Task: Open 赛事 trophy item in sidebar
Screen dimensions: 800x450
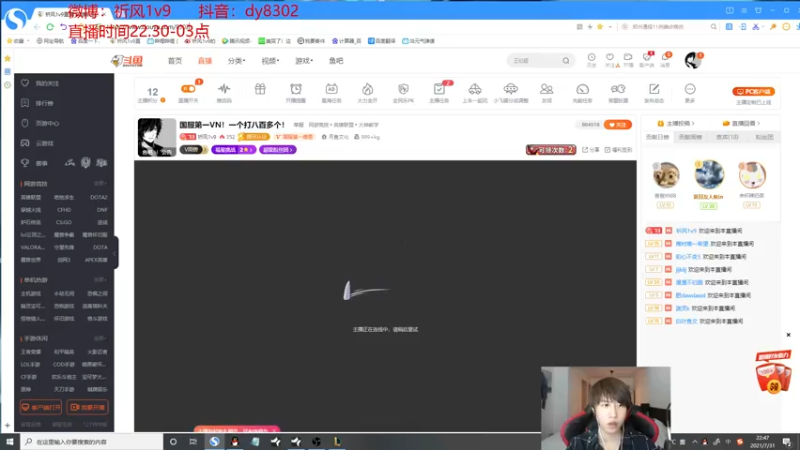Action: pyautogui.click(x=35, y=163)
